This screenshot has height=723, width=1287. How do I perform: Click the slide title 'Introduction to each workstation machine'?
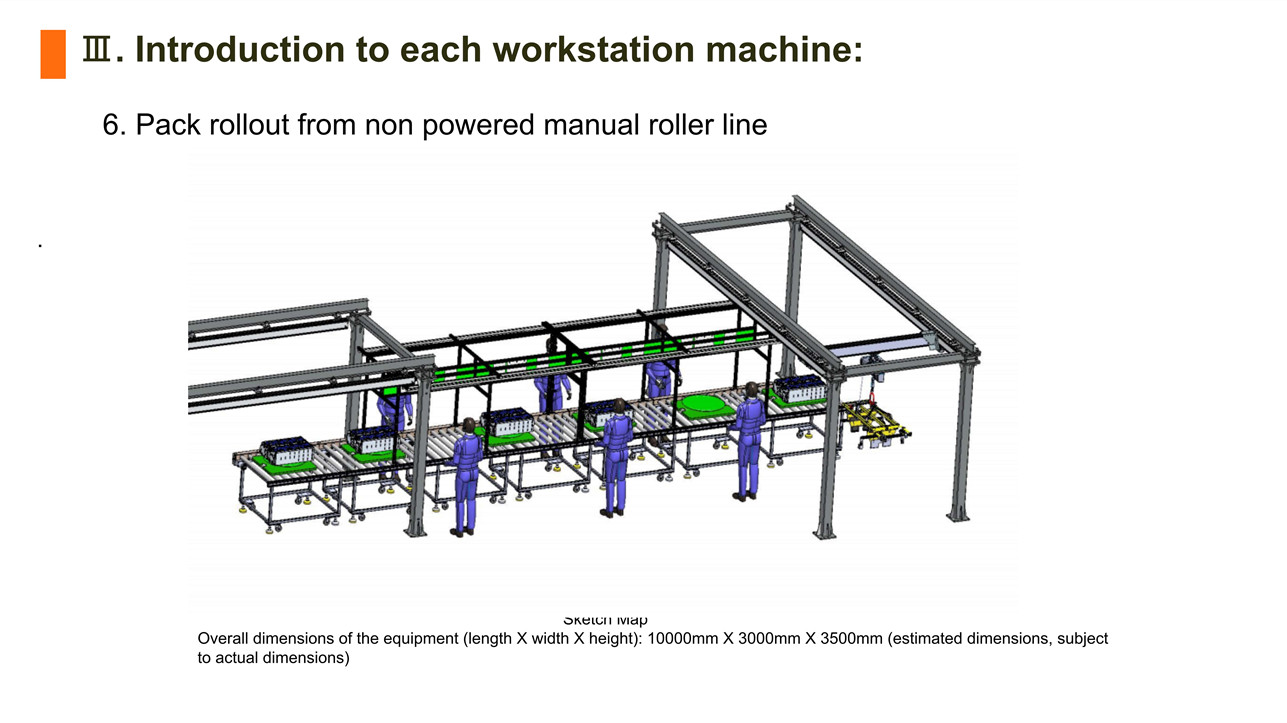[473, 50]
